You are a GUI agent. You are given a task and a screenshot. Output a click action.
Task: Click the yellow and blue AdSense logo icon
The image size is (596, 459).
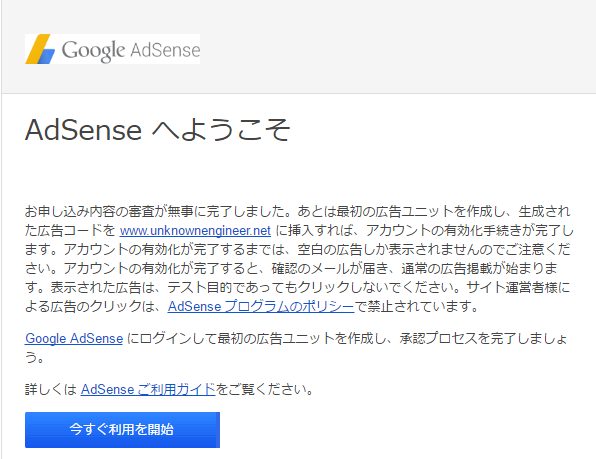click(40, 49)
